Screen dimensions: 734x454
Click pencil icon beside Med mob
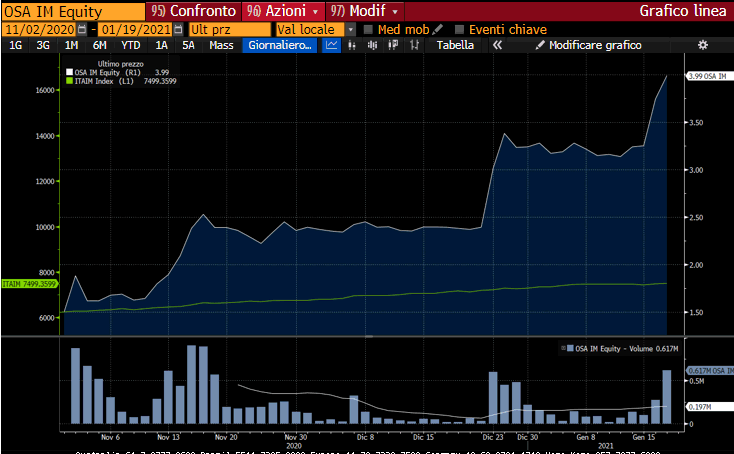(437, 29)
